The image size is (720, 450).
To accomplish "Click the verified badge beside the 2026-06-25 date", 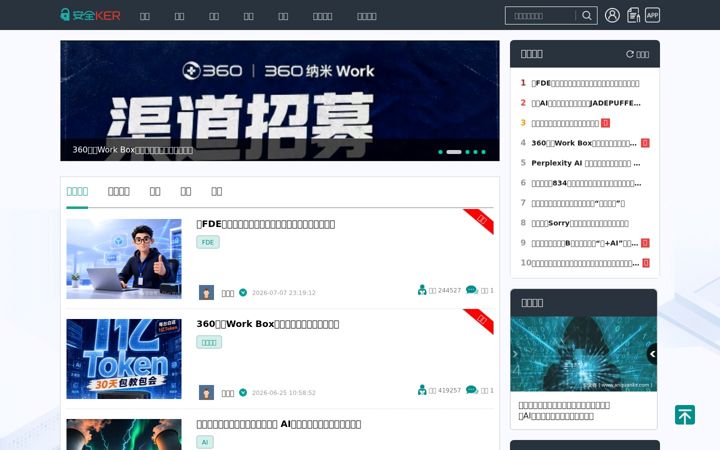I will coord(243,393).
